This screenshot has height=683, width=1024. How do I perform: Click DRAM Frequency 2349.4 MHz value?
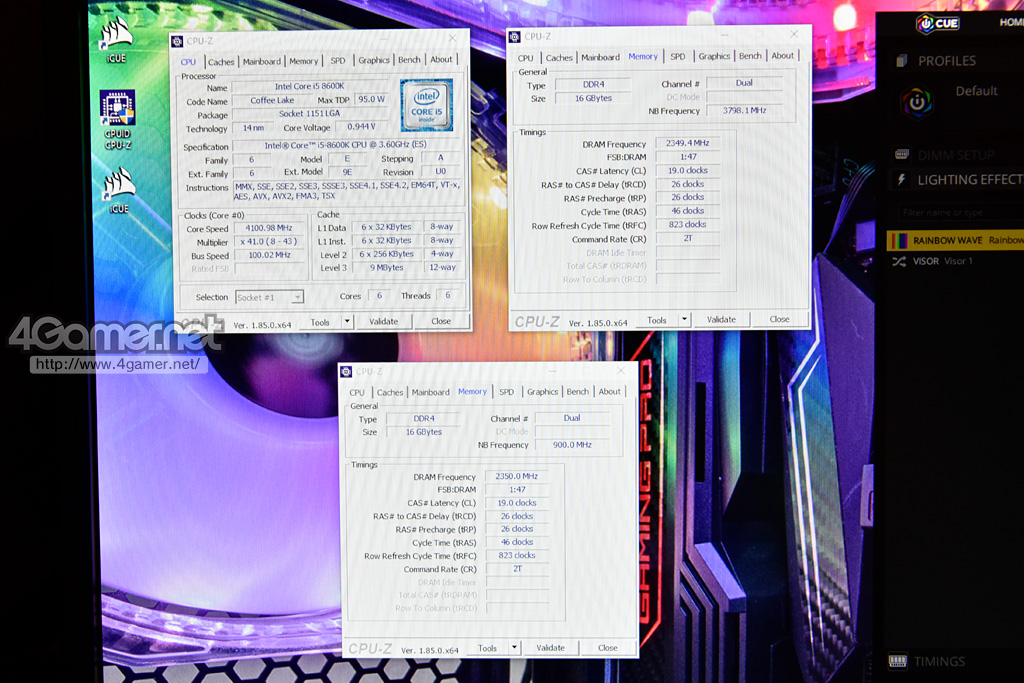(687, 143)
